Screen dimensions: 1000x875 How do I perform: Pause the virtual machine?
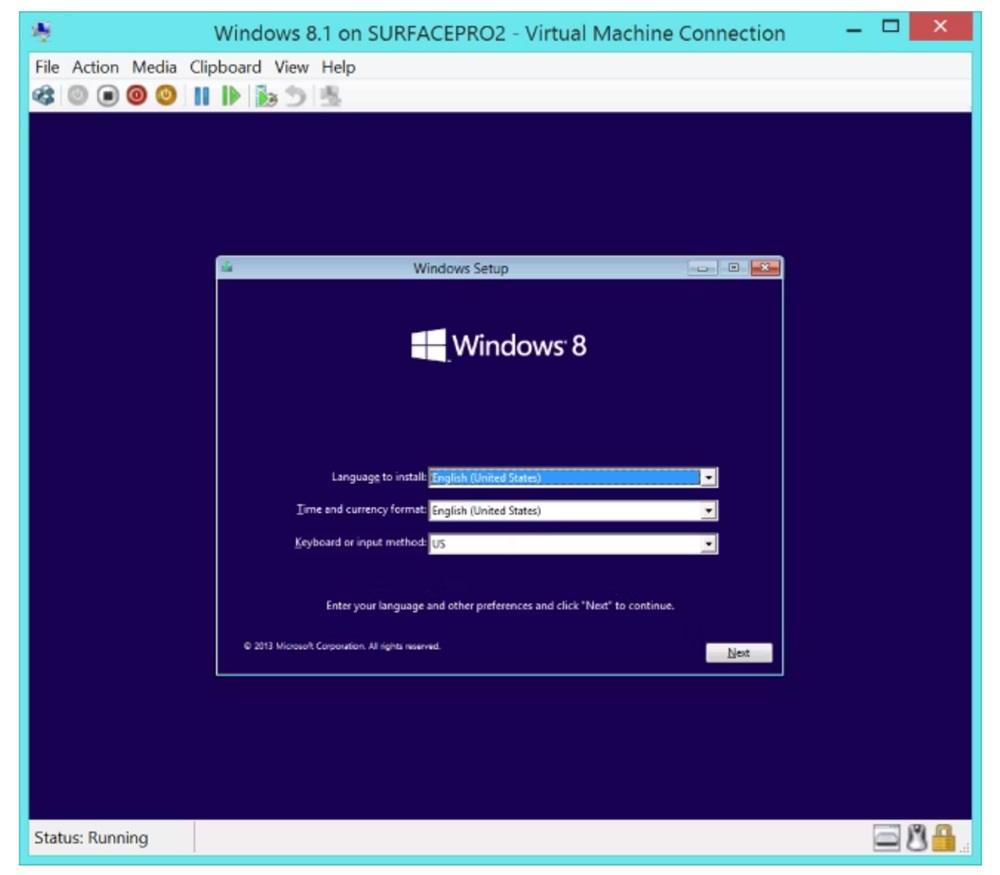[202, 96]
